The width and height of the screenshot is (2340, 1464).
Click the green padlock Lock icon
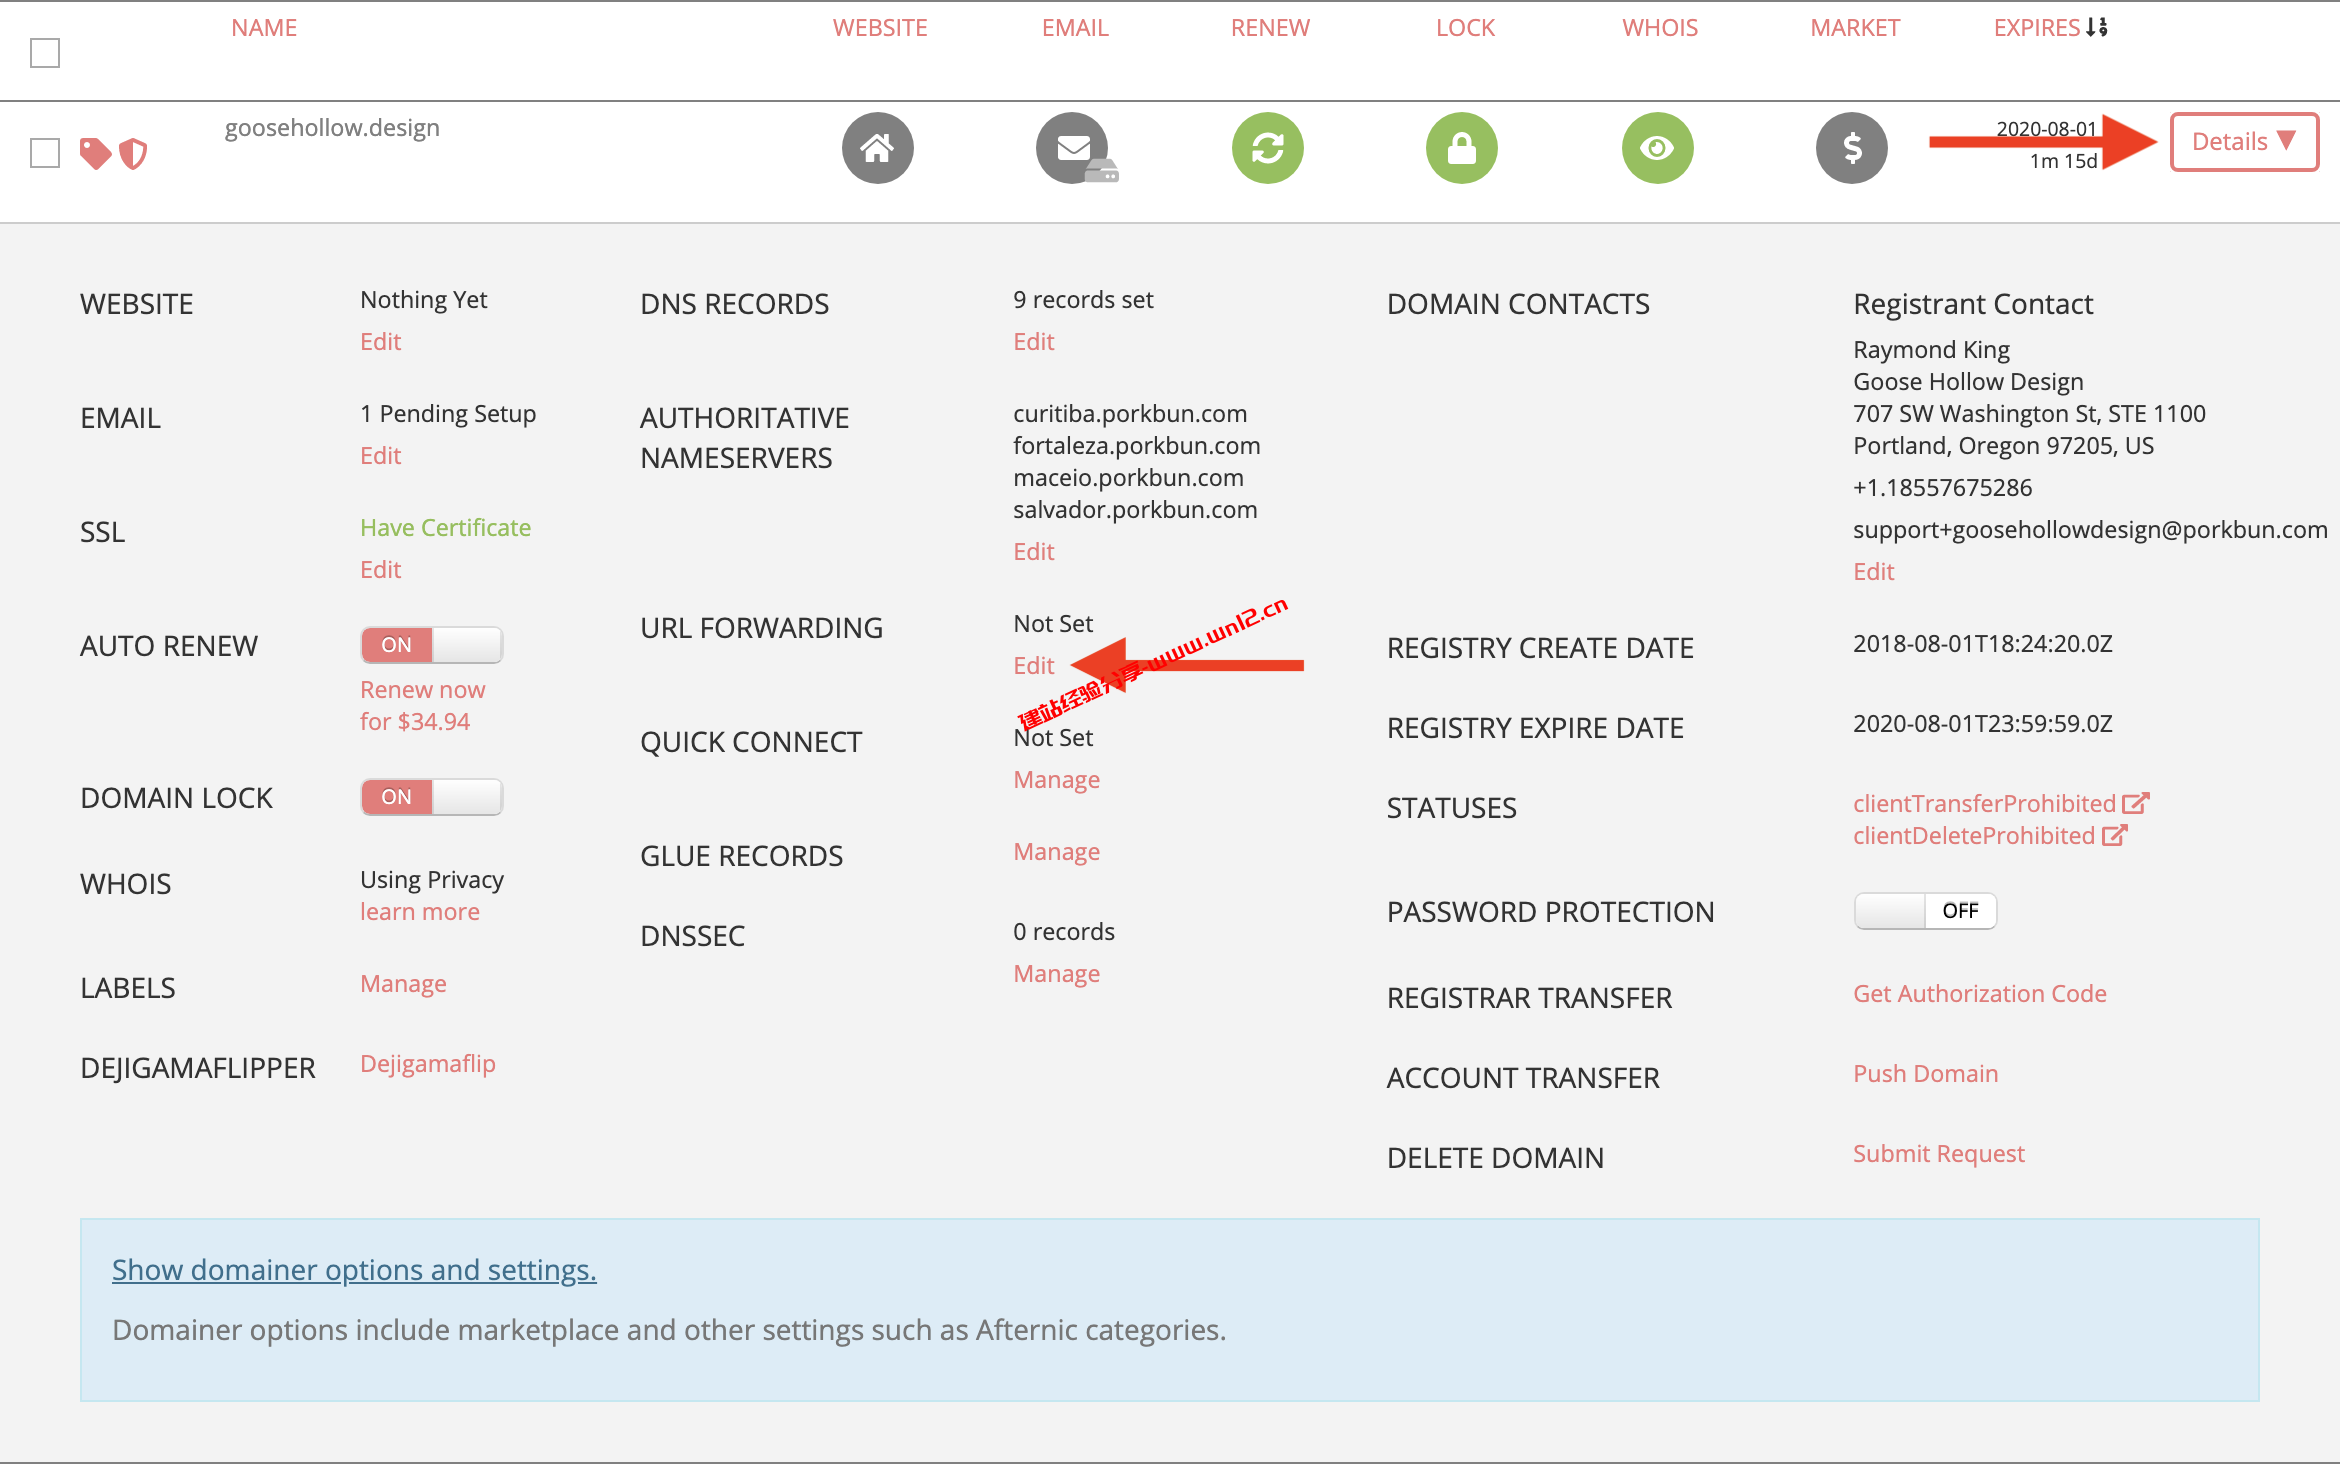1461,148
